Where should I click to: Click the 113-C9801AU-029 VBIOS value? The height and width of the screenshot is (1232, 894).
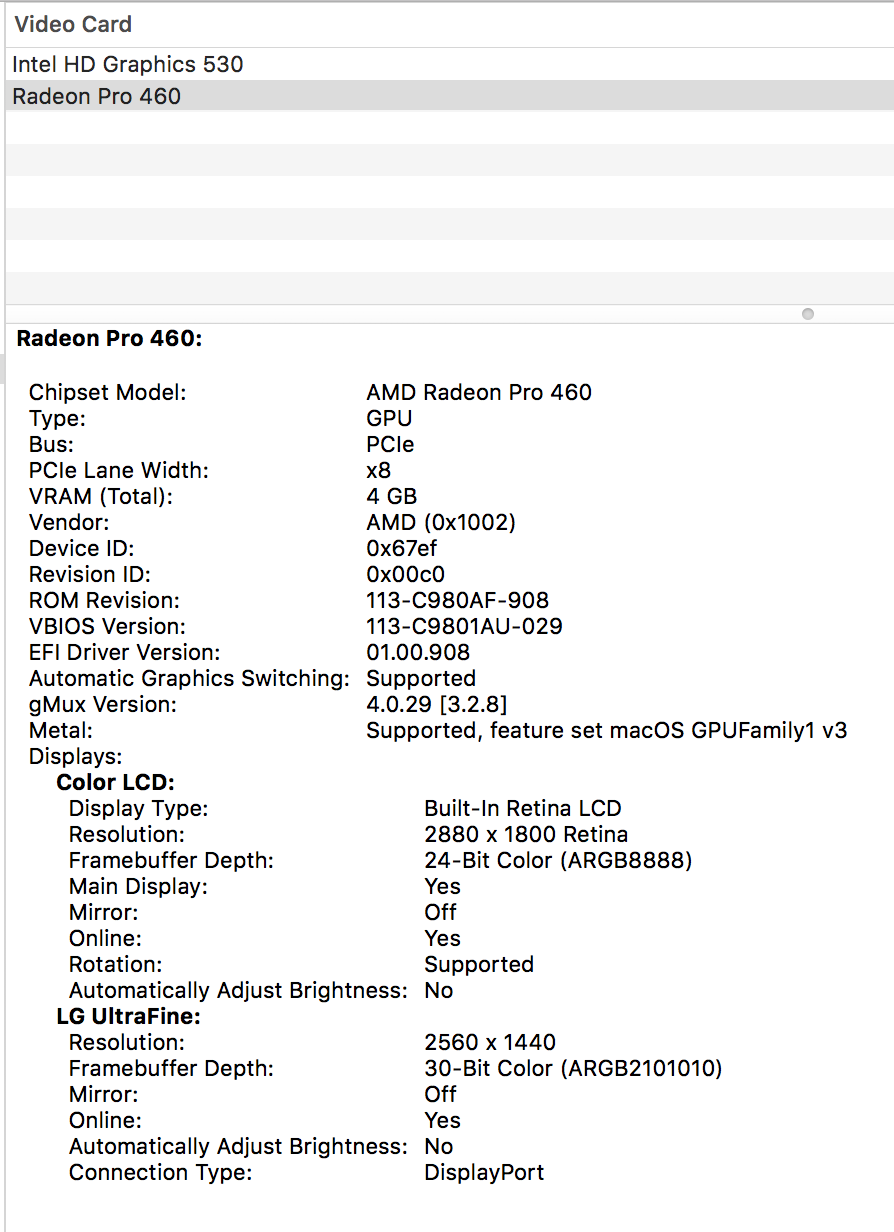[x=464, y=626]
